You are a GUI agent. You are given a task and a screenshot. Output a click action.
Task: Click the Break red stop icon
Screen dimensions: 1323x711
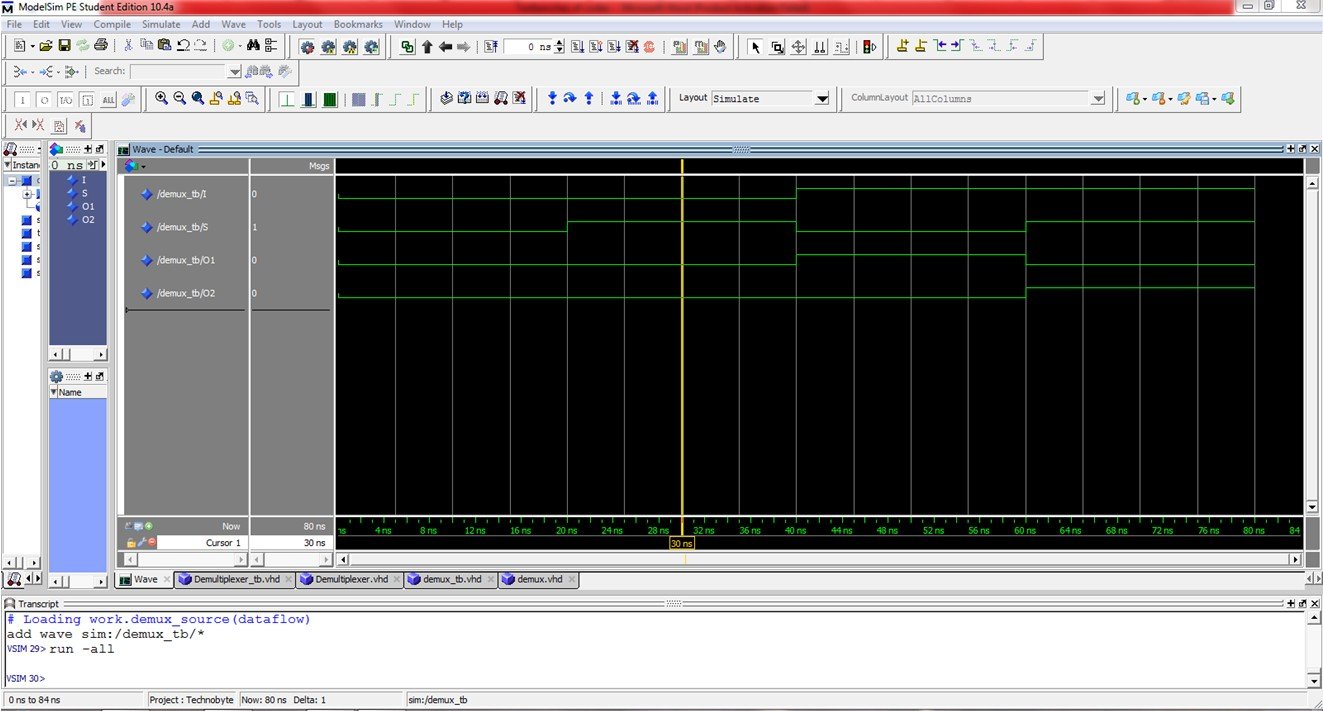click(x=649, y=47)
